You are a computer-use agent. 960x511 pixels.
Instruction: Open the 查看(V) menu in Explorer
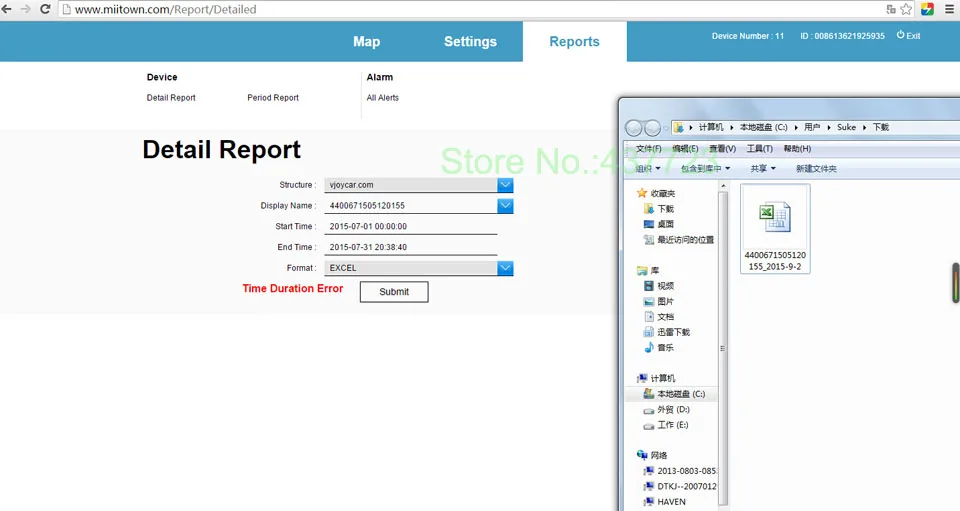[x=722, y=149]
